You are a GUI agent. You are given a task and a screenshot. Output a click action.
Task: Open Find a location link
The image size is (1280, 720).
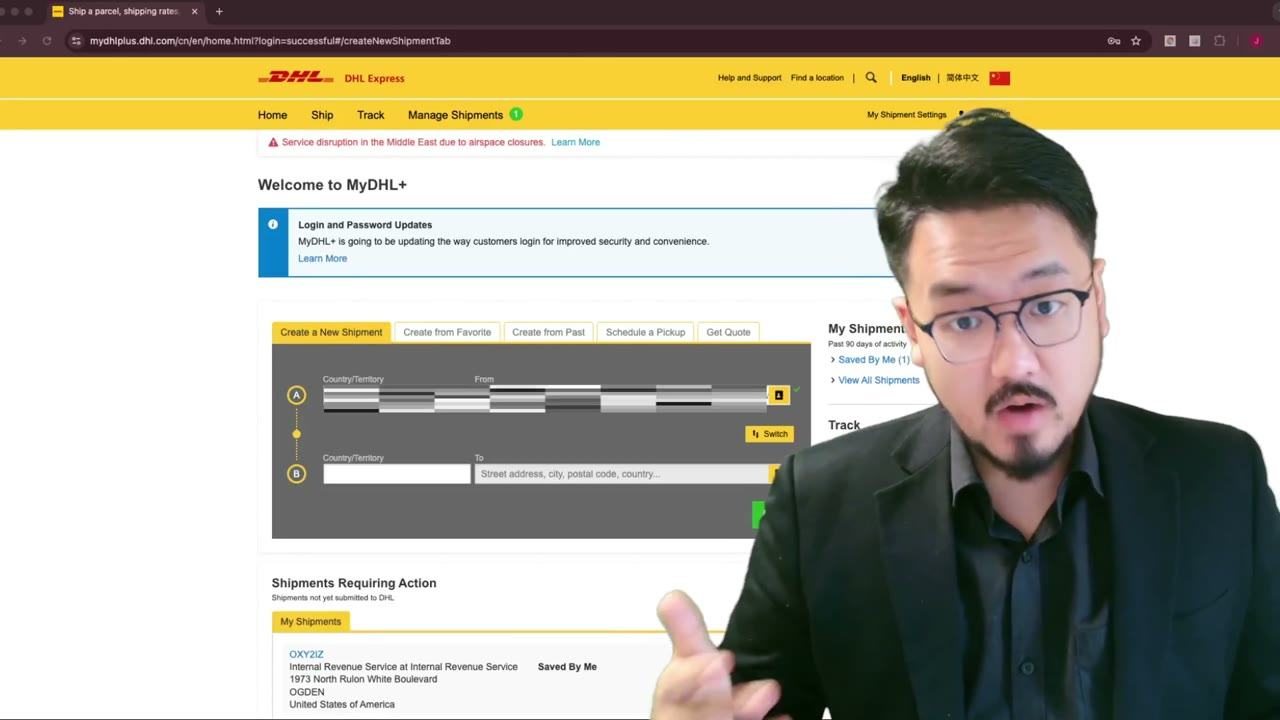pos(817,78)
